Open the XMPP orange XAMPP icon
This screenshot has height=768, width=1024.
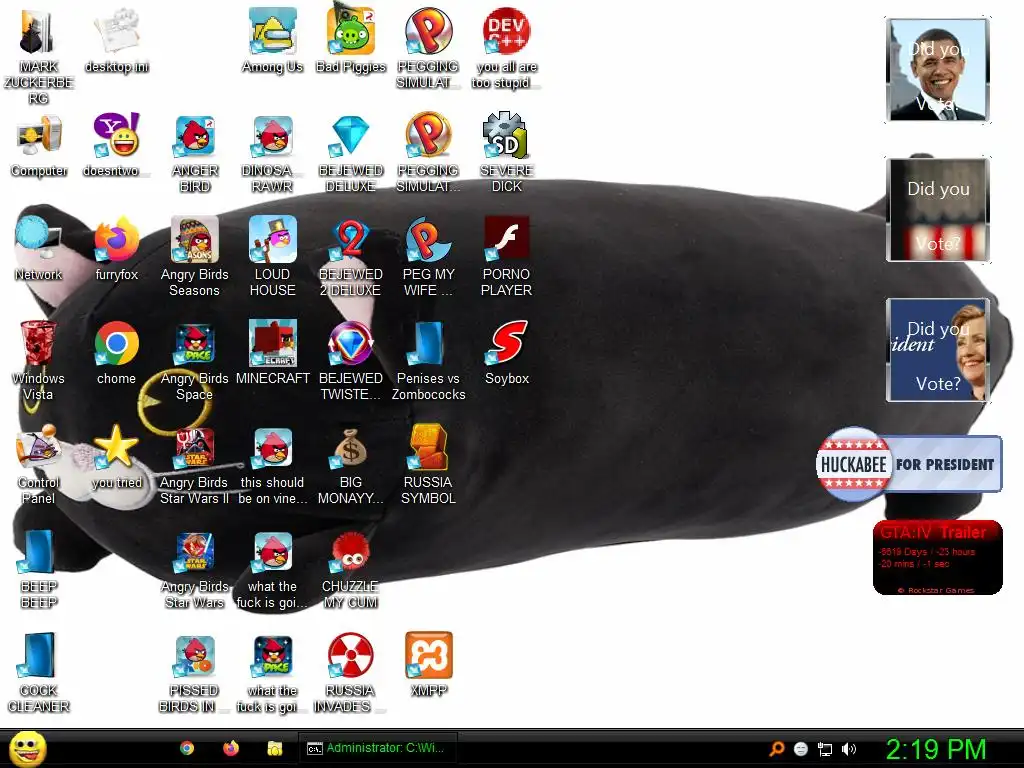pos(428,655)
